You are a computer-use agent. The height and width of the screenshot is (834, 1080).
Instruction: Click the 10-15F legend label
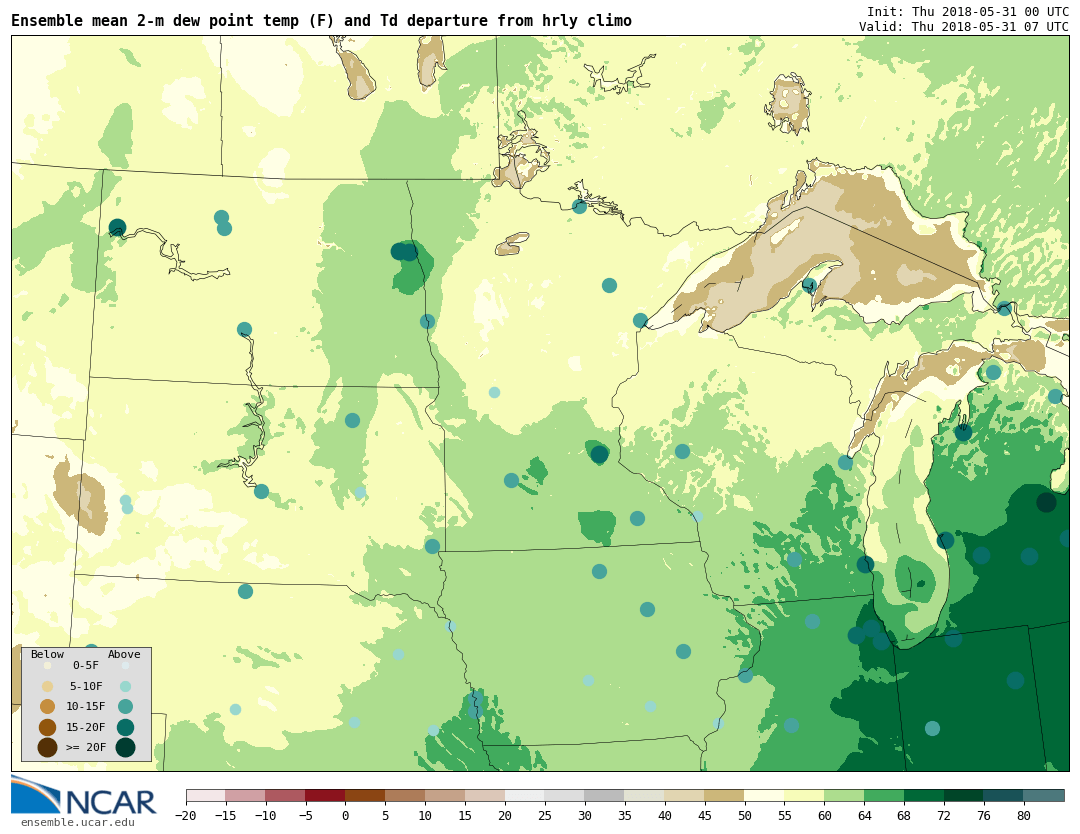pyautogui.click(x=86, y=707)
